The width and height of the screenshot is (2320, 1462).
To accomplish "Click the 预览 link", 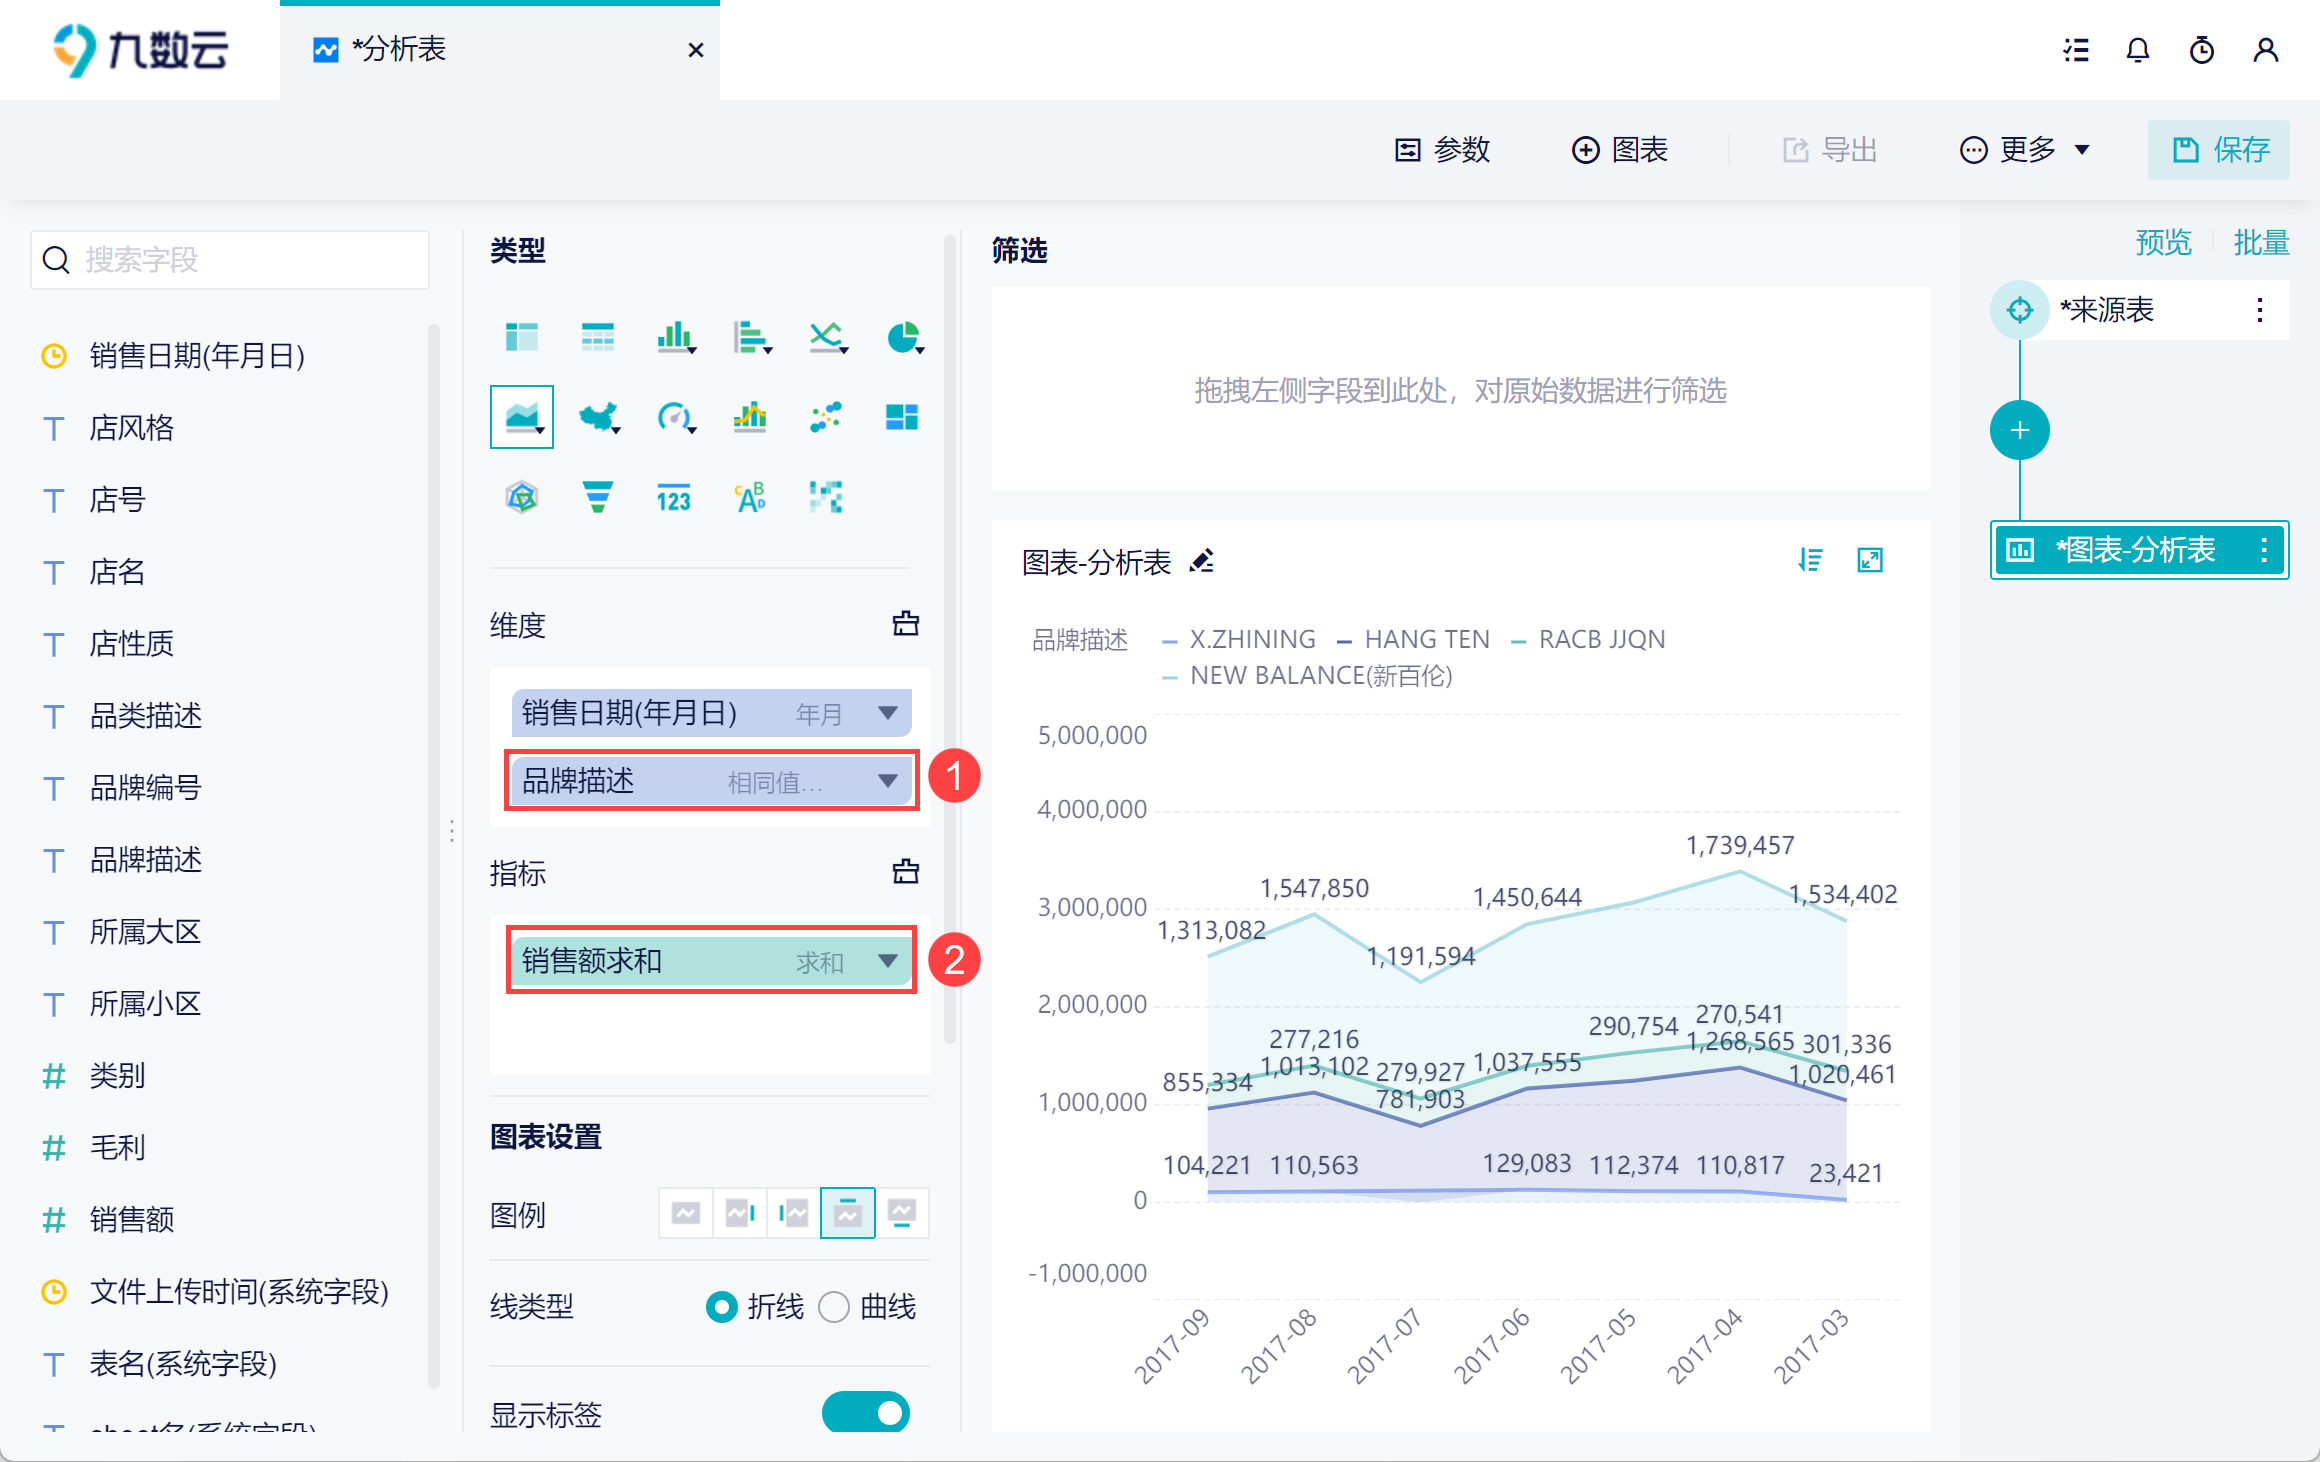I will click(2163, 243).
